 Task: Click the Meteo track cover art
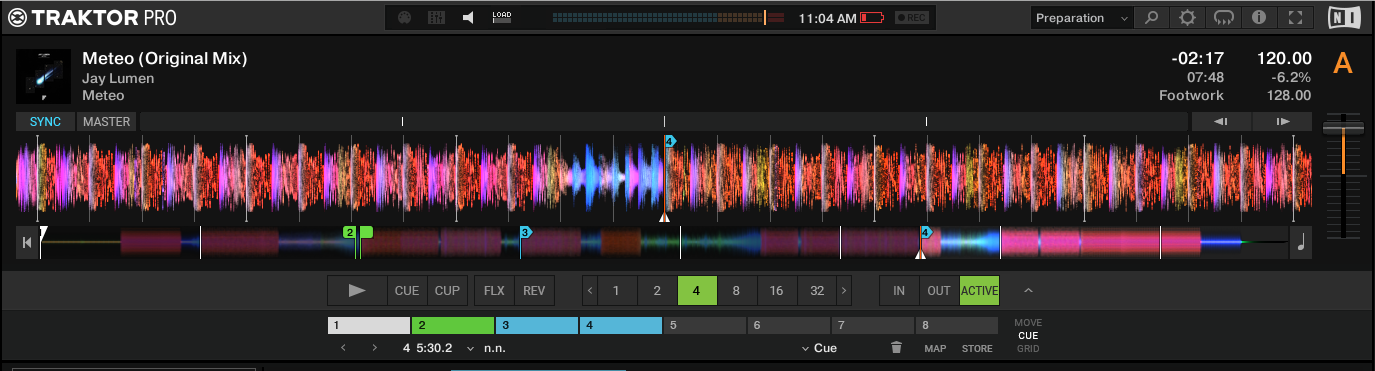click(43, 77)
